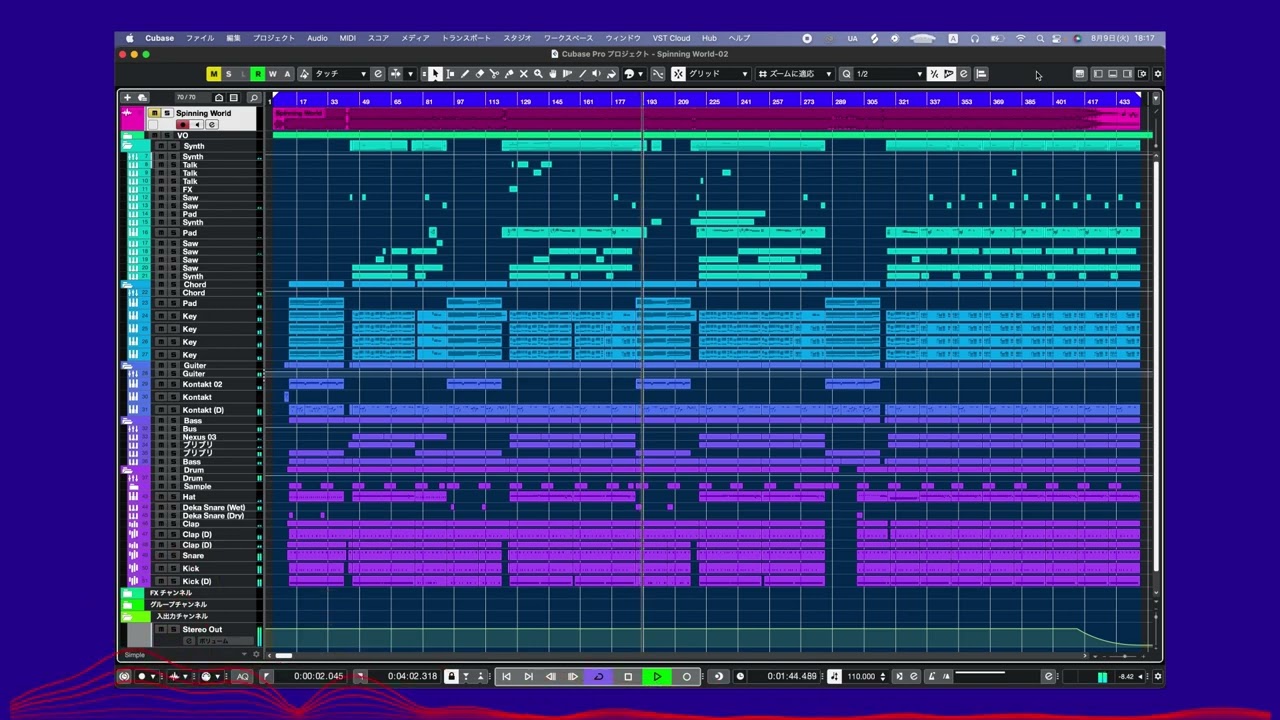Click the right locator marker icon
The height and width of the screenshot is (720, 1280).
tap(361, 677)
